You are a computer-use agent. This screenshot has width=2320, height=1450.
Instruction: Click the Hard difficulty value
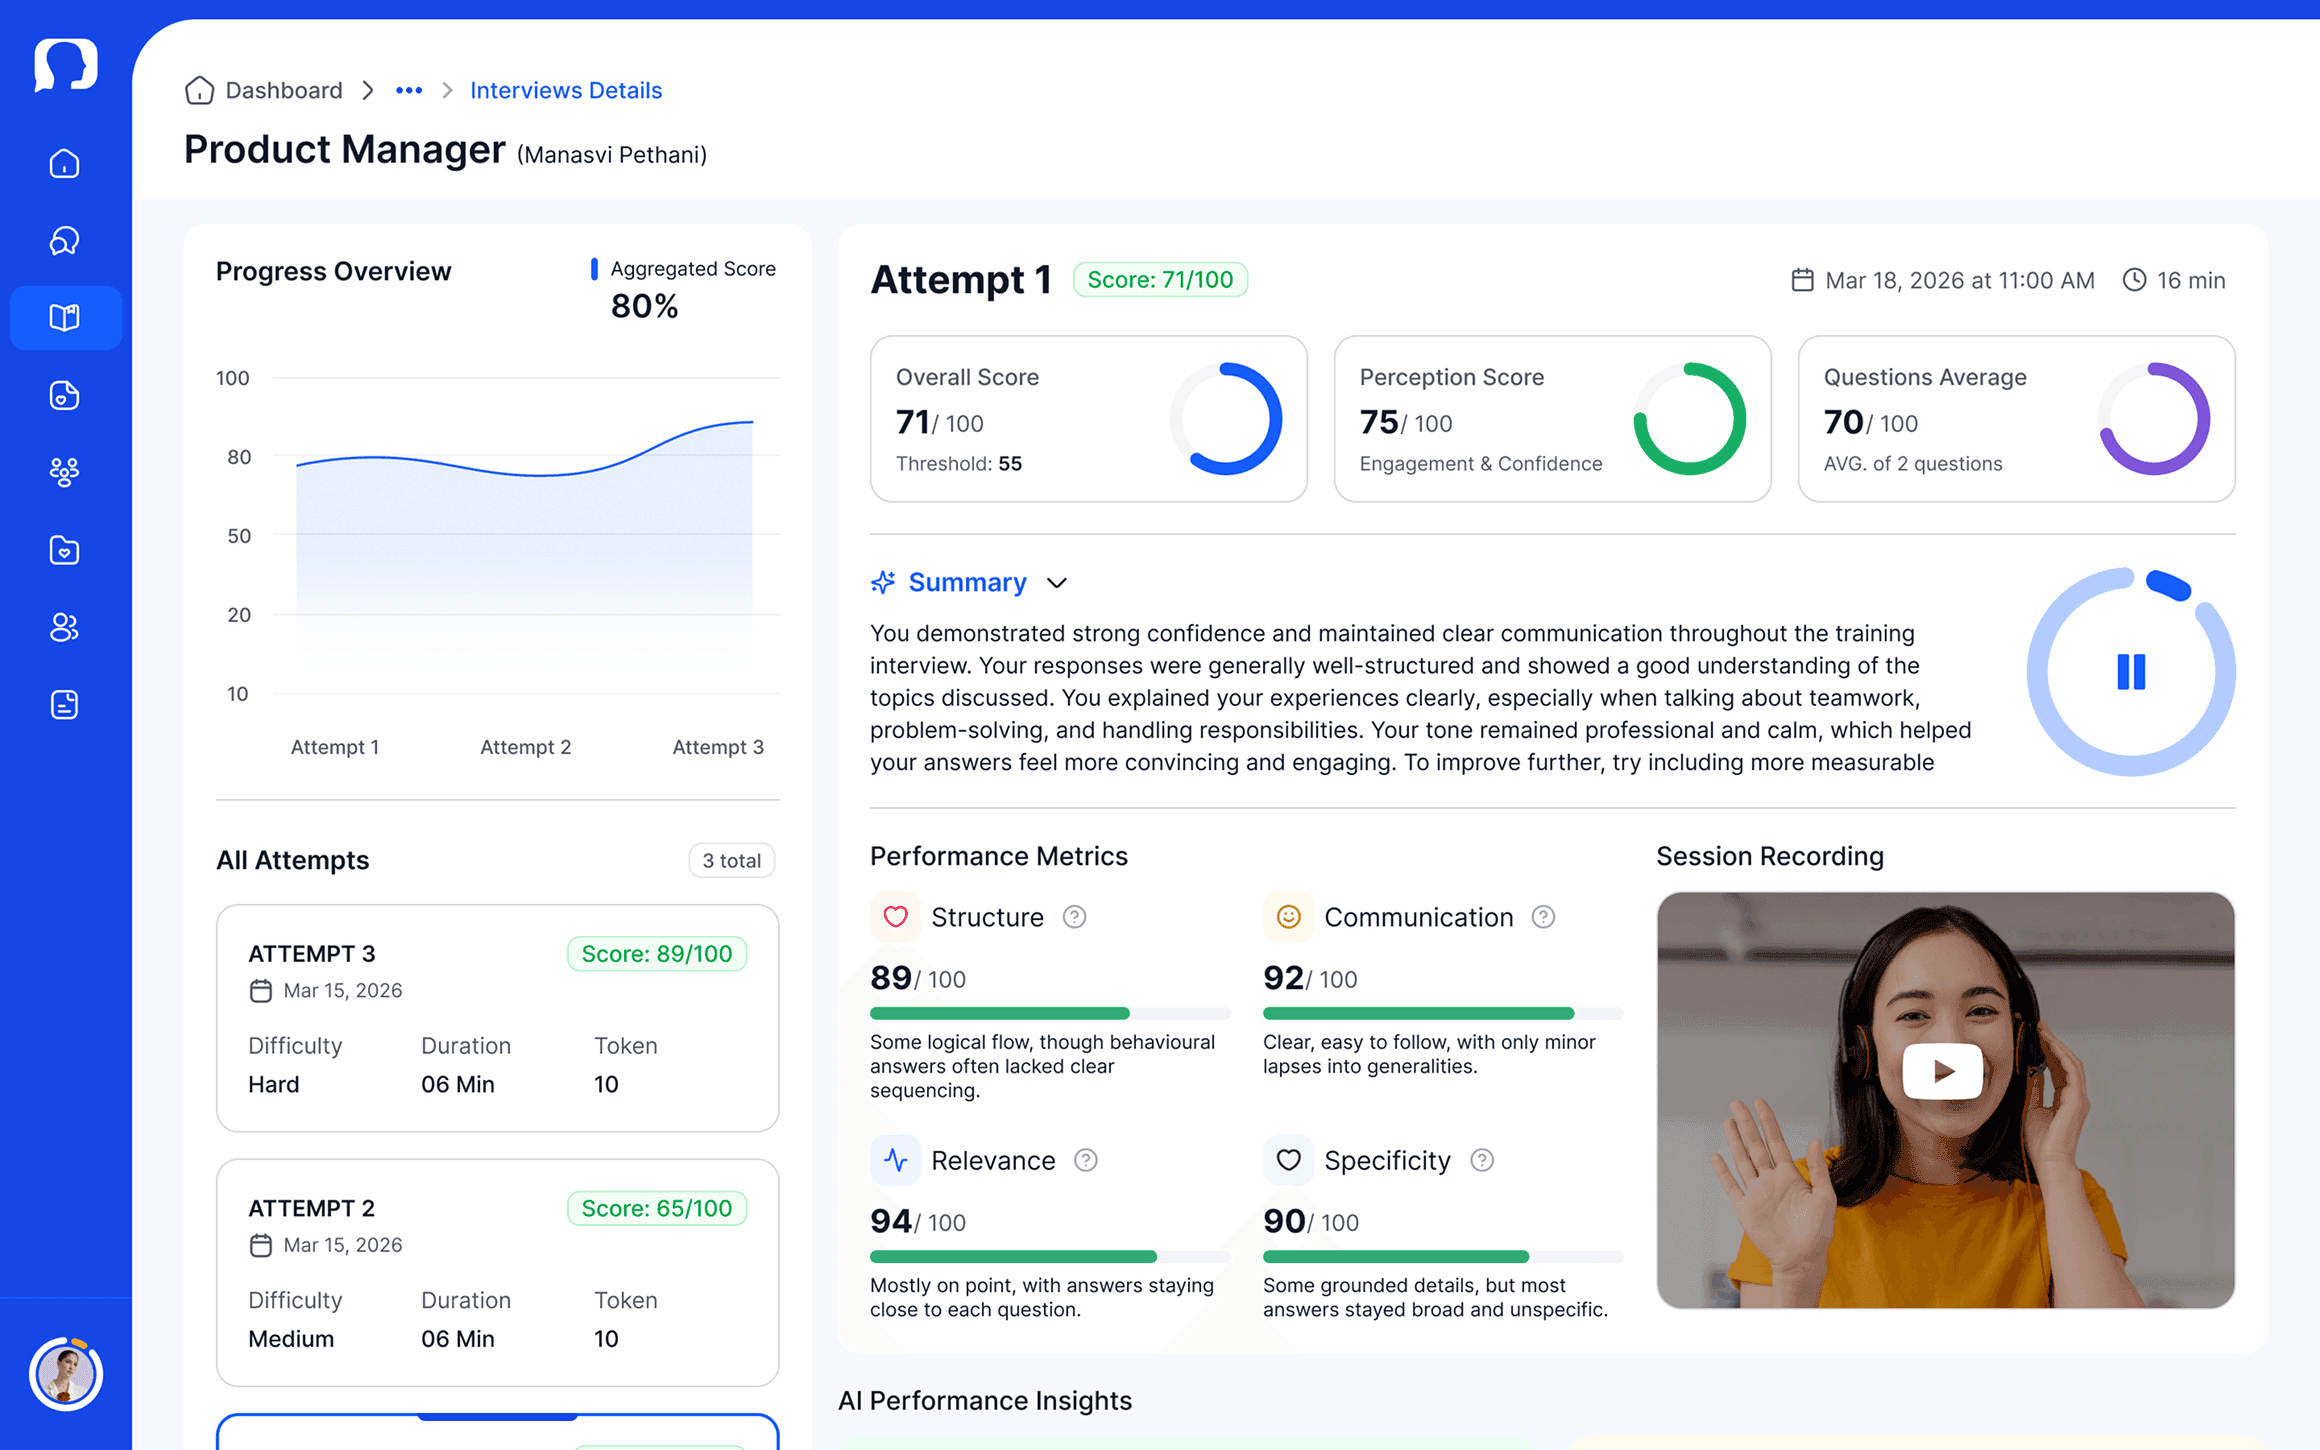[x=274, y=1084]
